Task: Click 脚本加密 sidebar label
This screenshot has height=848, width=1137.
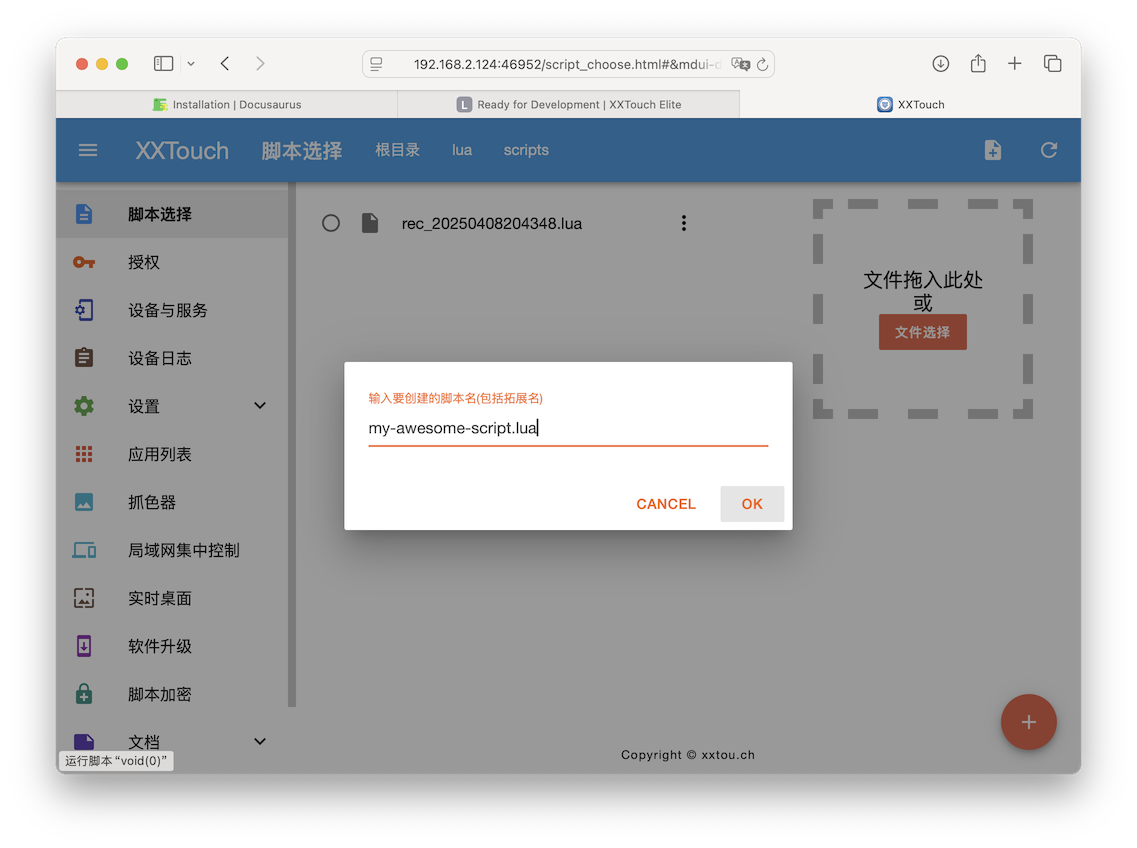Action: pos(160,694)
